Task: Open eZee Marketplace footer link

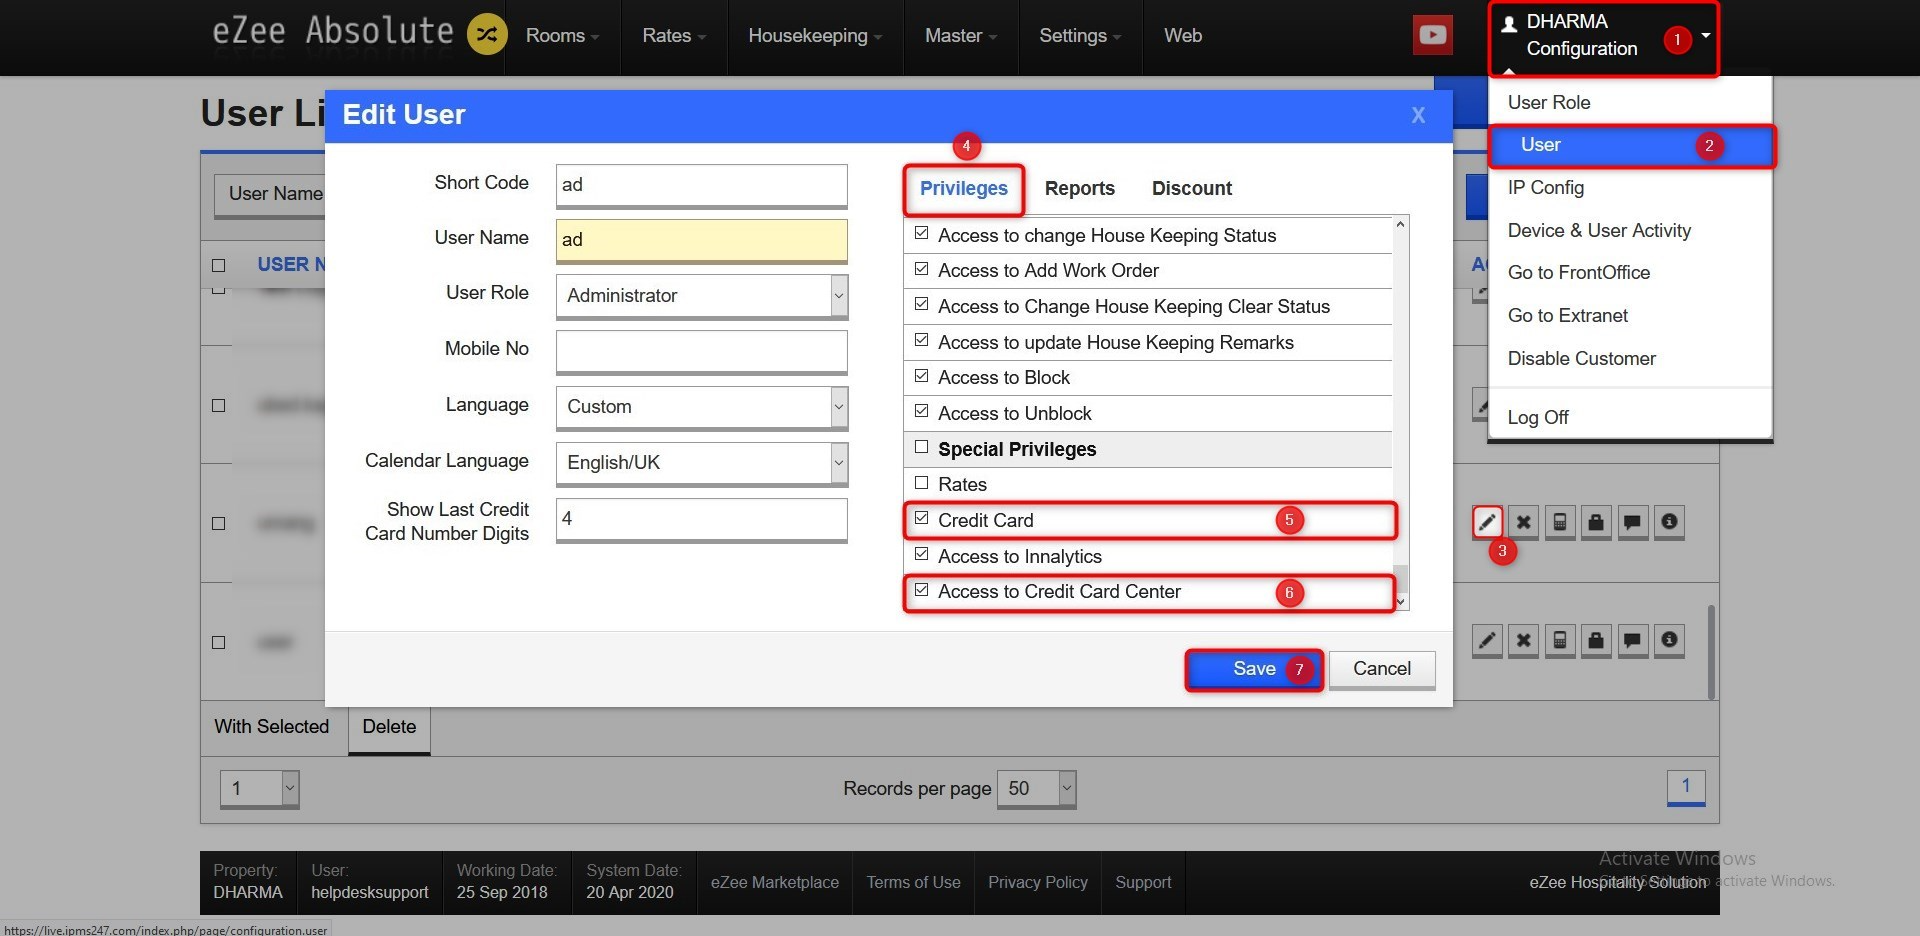Action: (775, 883)
